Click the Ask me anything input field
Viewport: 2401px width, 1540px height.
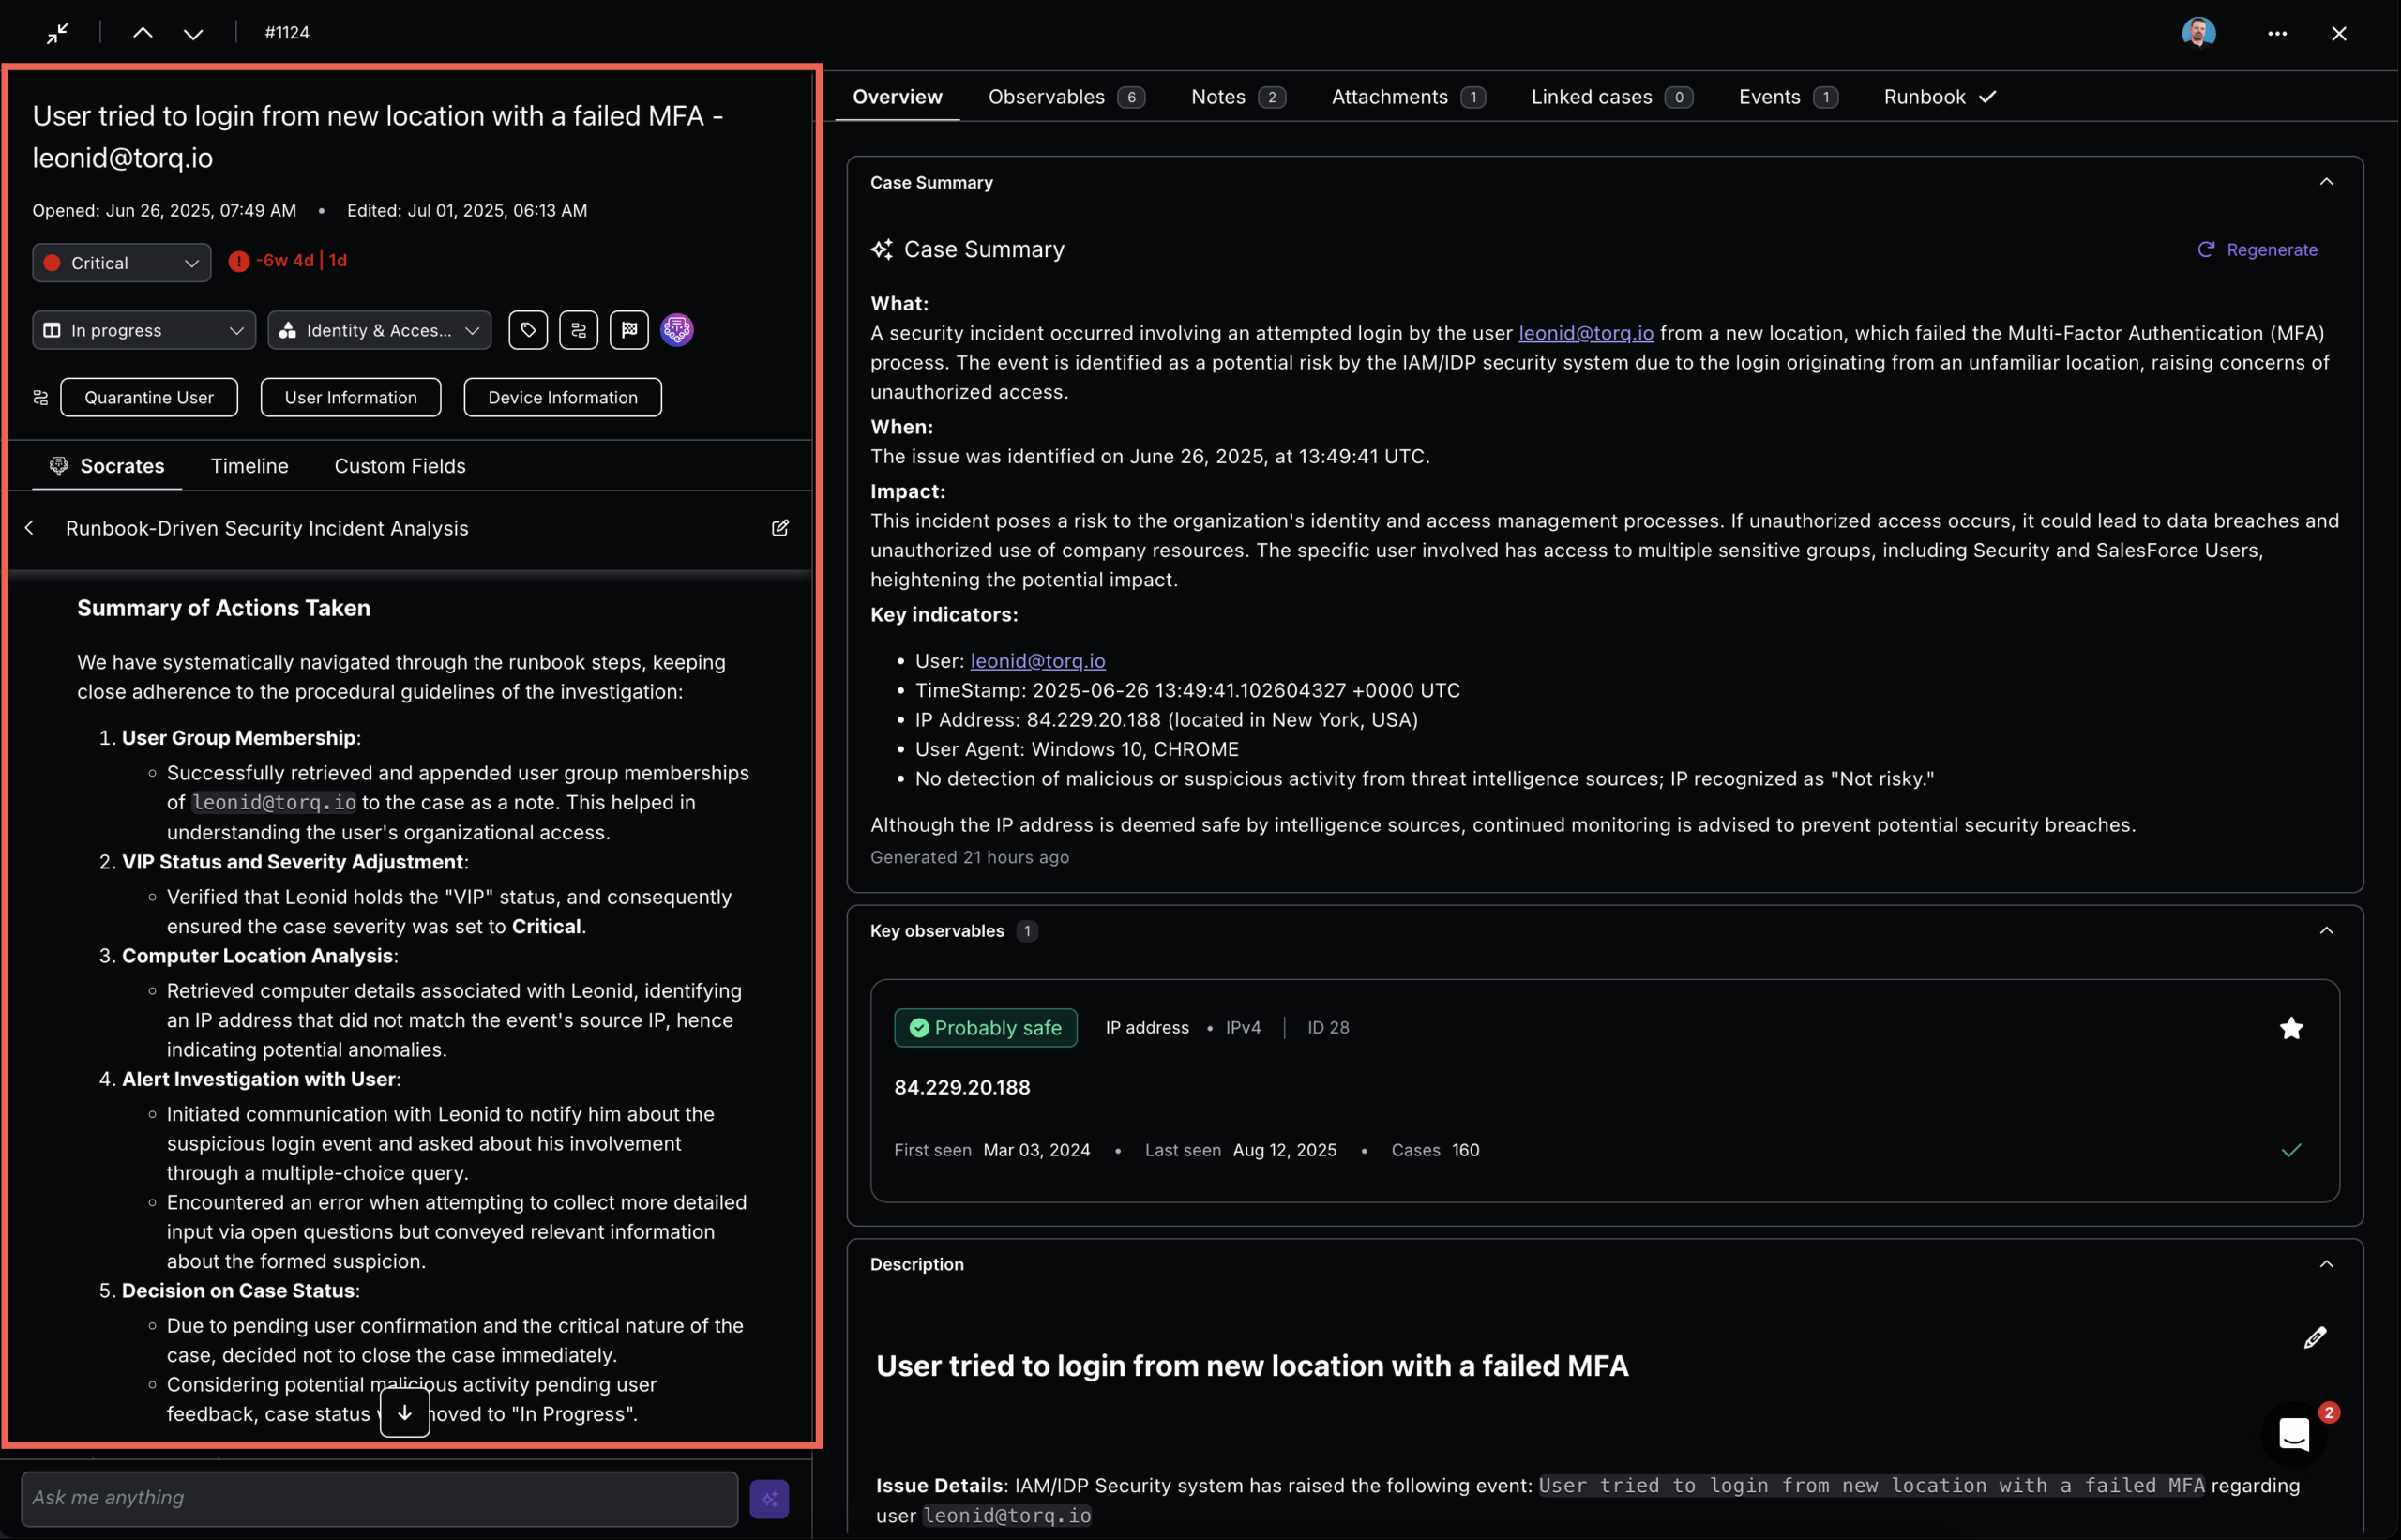coord(379,1498)
